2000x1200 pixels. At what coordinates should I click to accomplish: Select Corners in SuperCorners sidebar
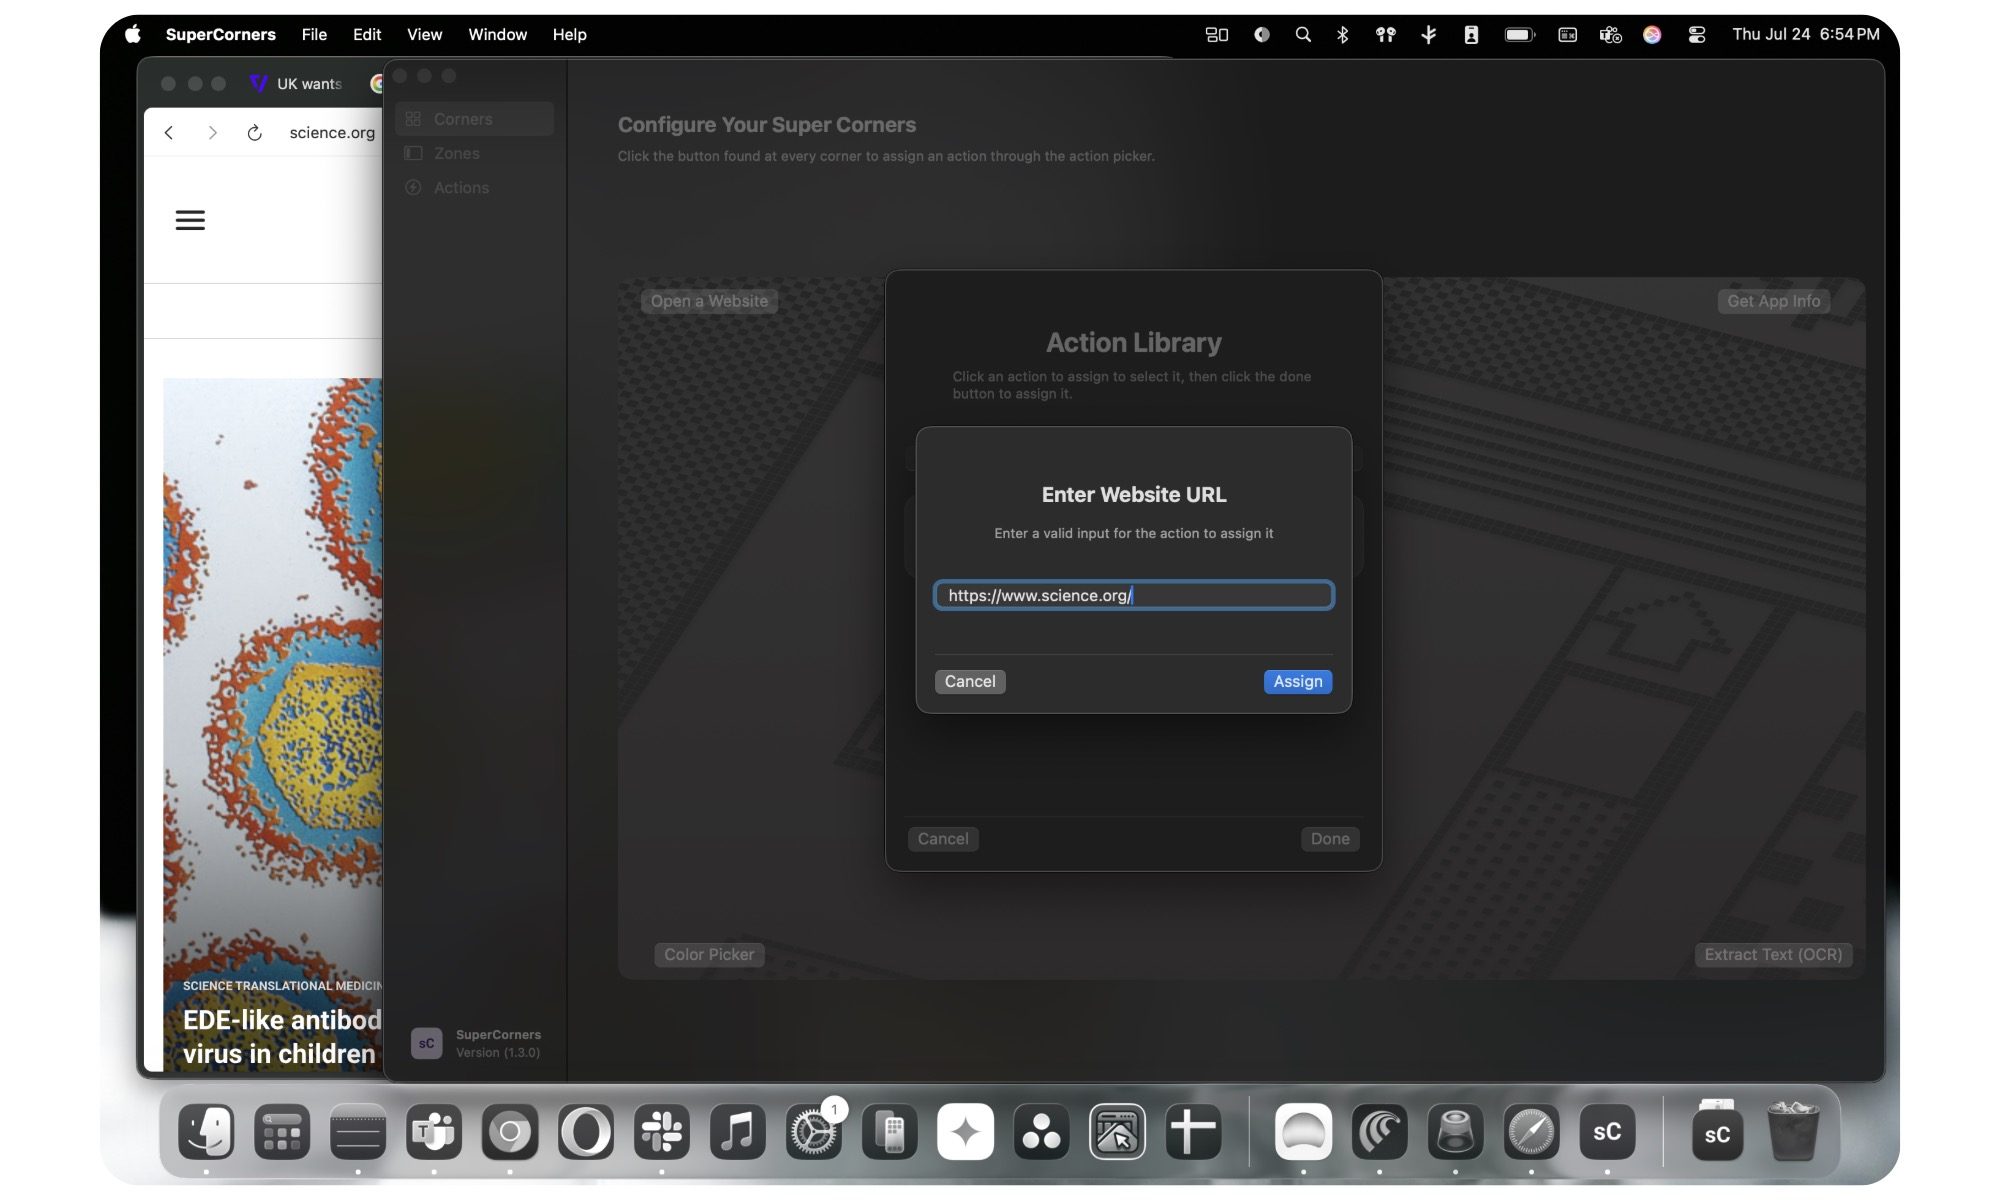(x=475, y=119)
